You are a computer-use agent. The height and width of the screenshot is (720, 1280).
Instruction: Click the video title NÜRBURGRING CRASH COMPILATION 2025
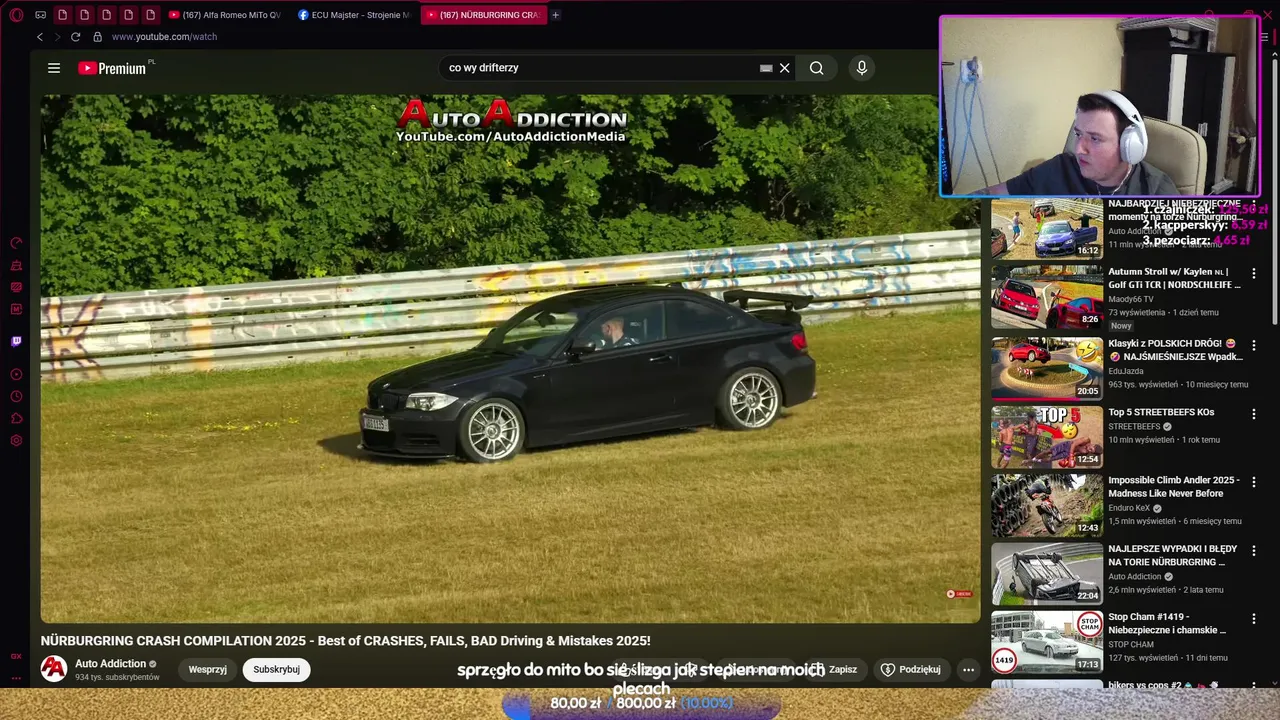click(x=345, y=641)
